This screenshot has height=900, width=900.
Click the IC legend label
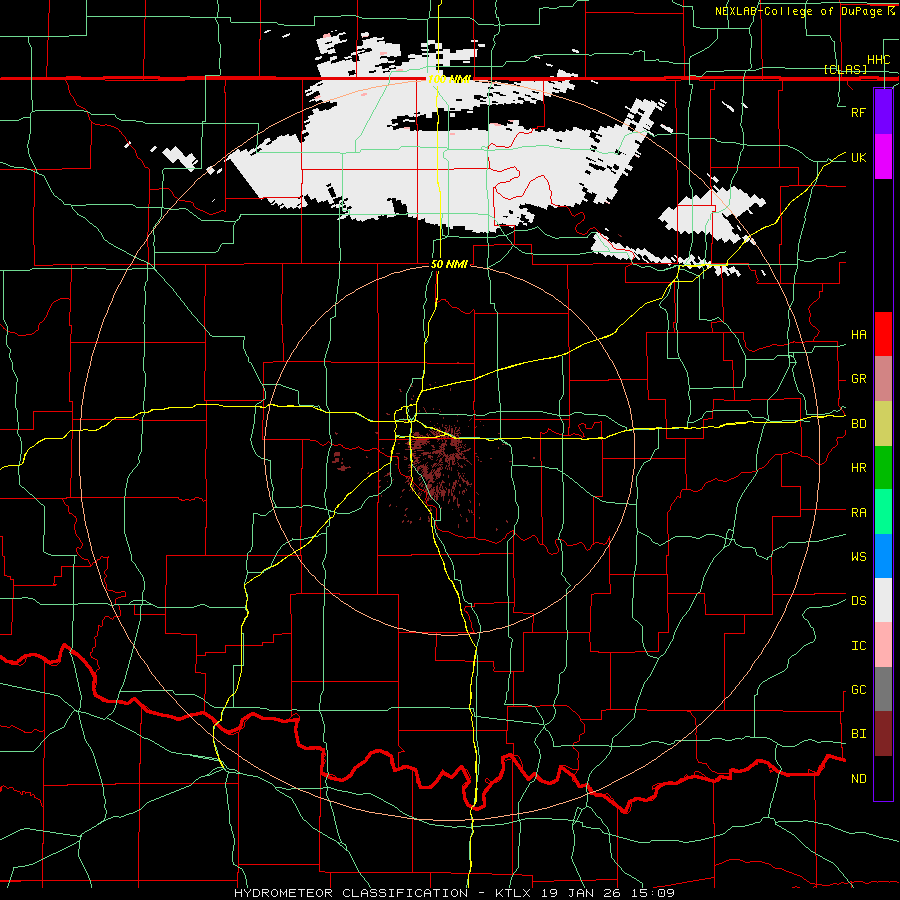pos(858,646)
